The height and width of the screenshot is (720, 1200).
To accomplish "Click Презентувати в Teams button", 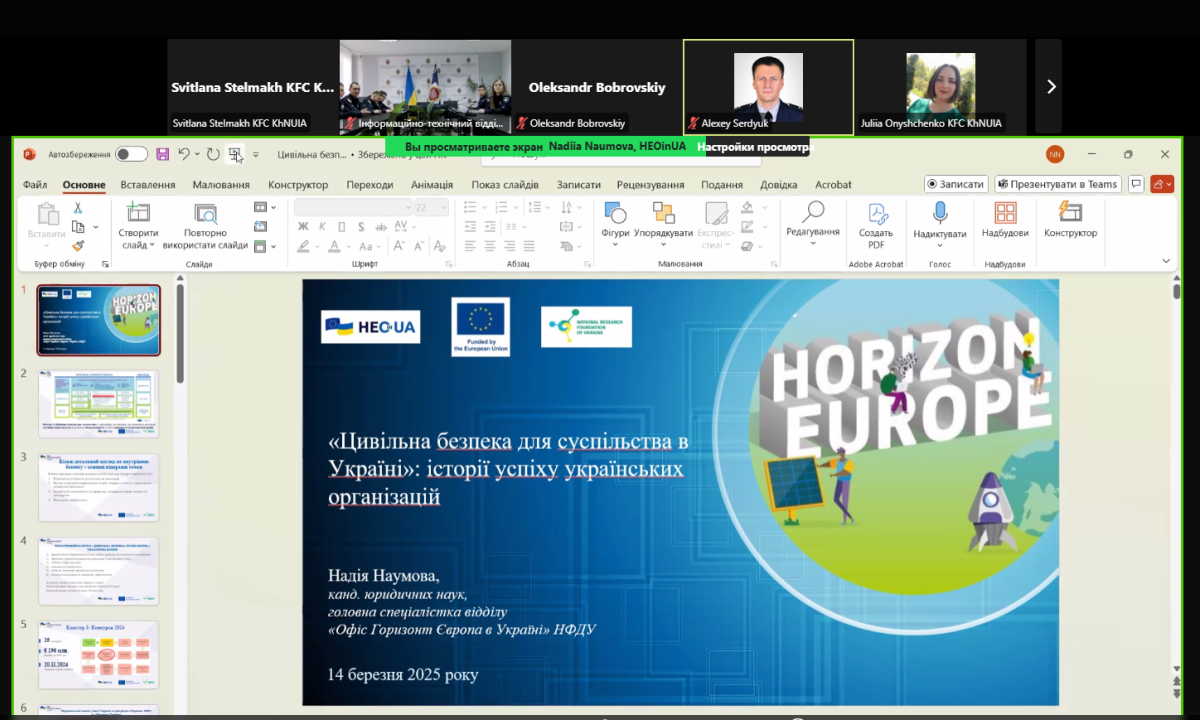I will (1056, 184).
